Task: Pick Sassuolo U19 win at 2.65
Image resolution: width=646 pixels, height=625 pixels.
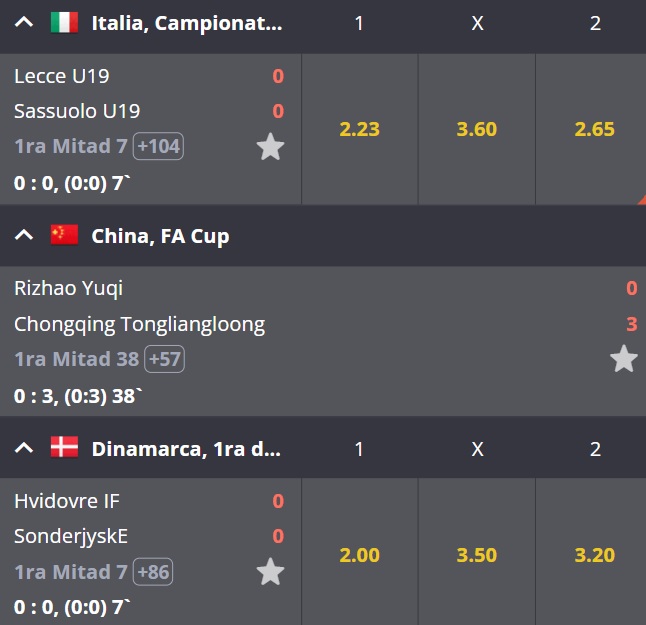Action: point(594,129)
